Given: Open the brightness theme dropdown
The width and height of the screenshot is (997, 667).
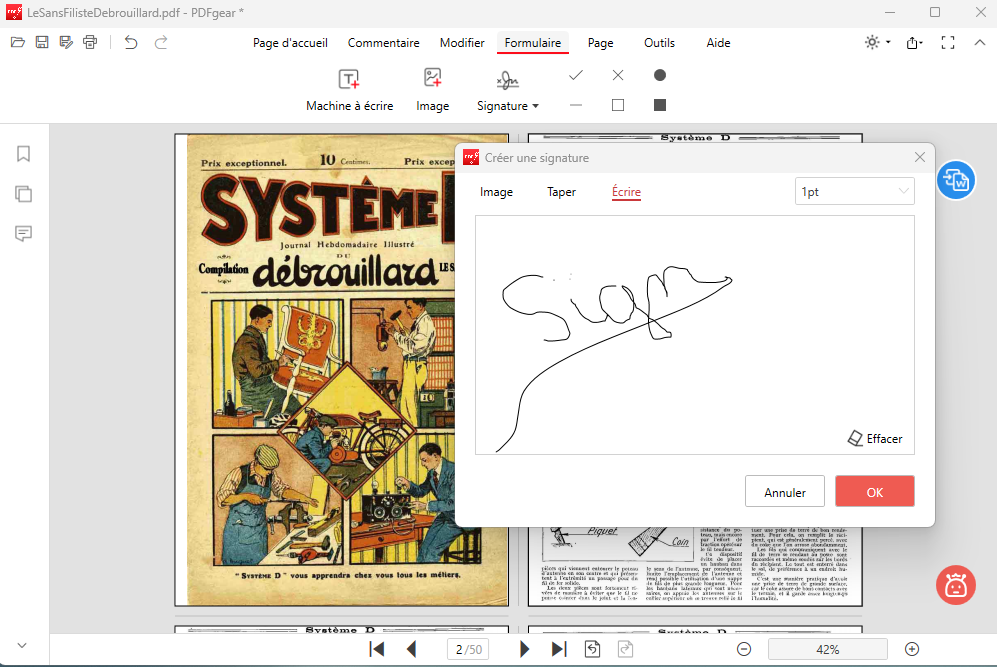Looking at the screenshot, I should tap(878, 43).
